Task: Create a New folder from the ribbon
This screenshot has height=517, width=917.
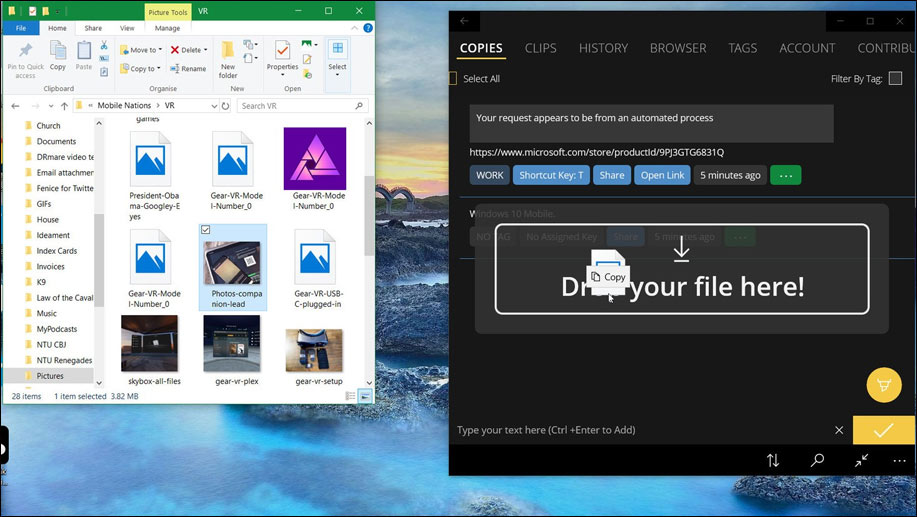Action: (228, 60)
